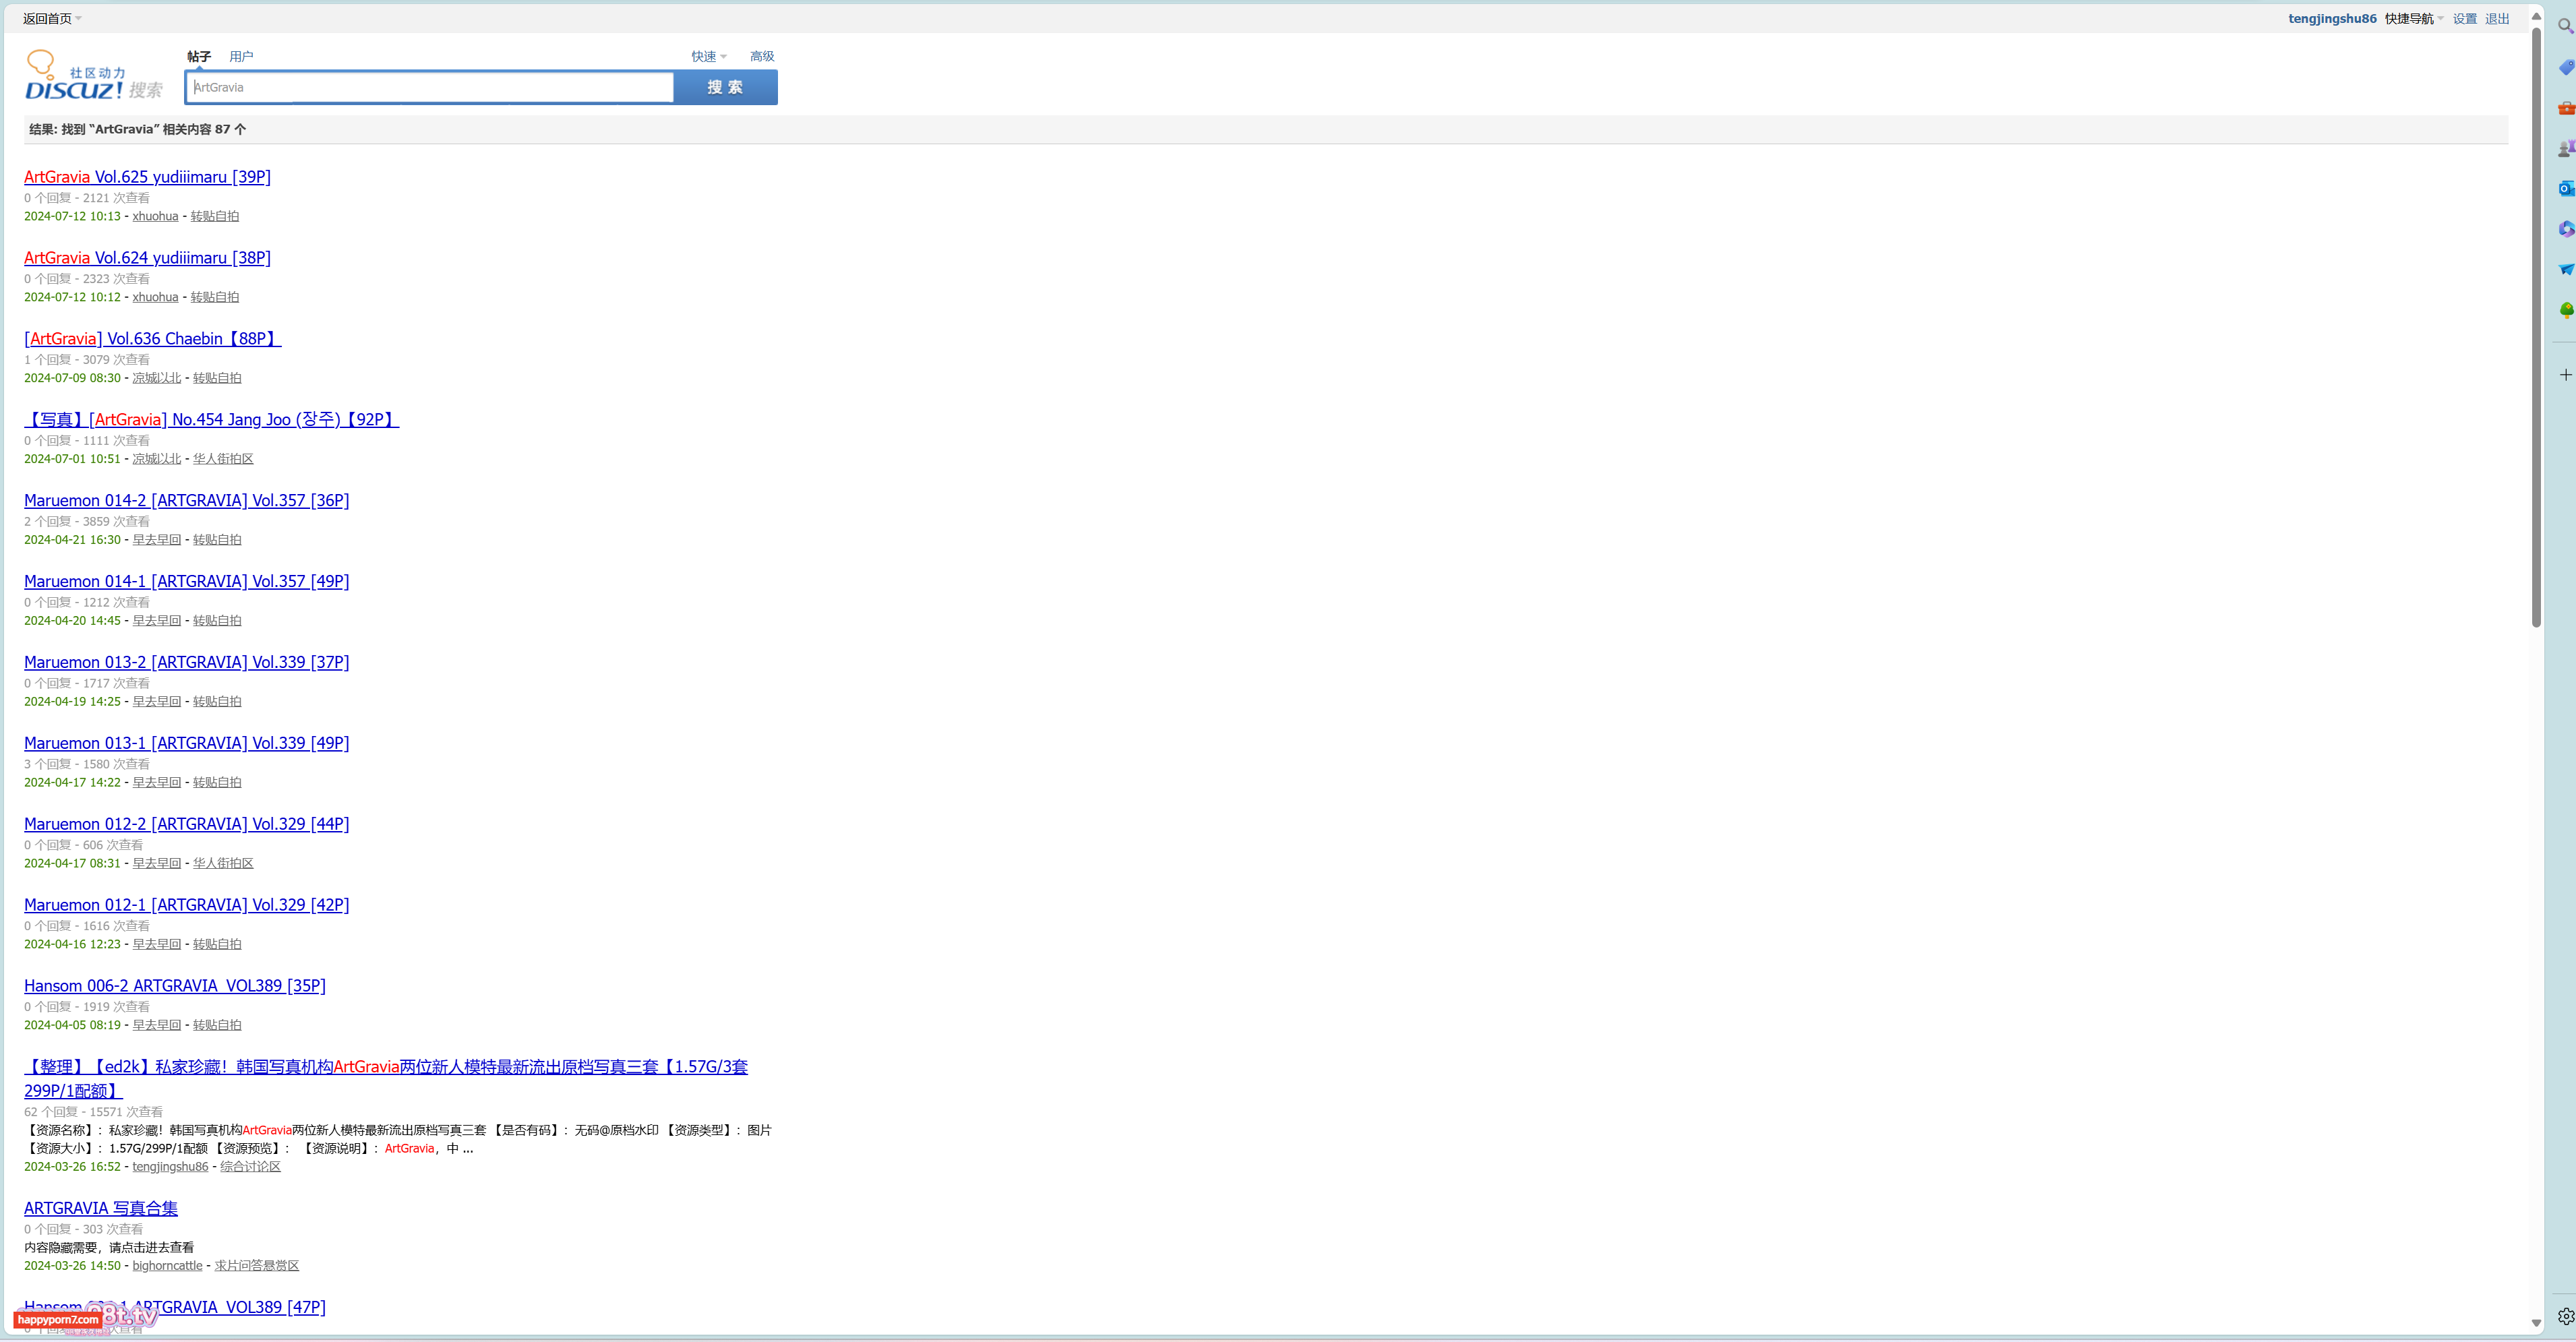Open author xhuohua of Vol.624 post
Viewport: 2576px width, 1342px height.
coord(155,297)
